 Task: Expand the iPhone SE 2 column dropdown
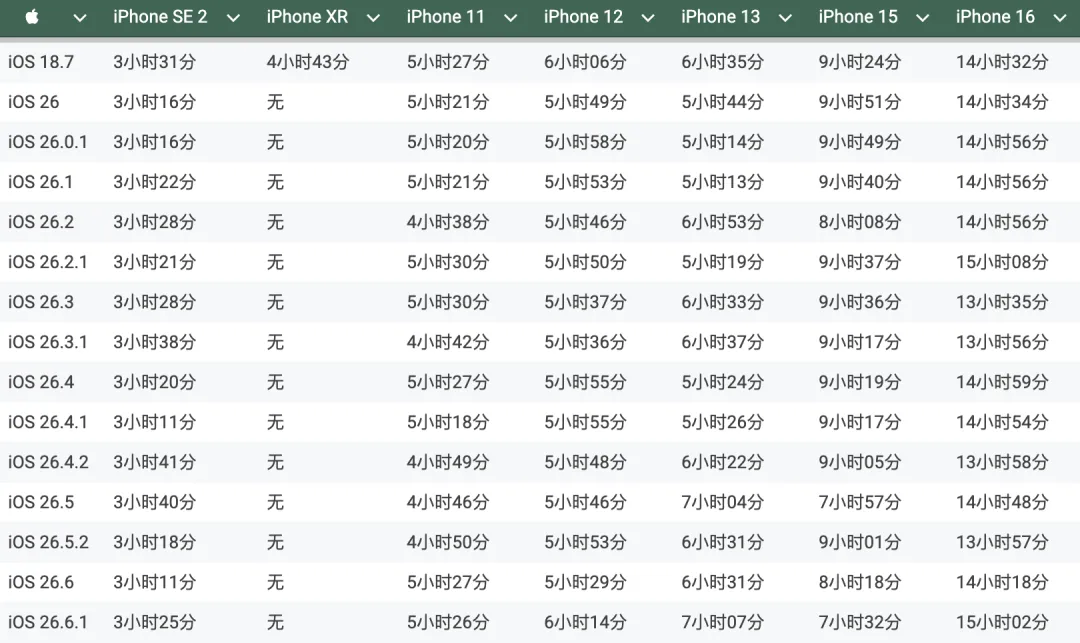(233, 18)
